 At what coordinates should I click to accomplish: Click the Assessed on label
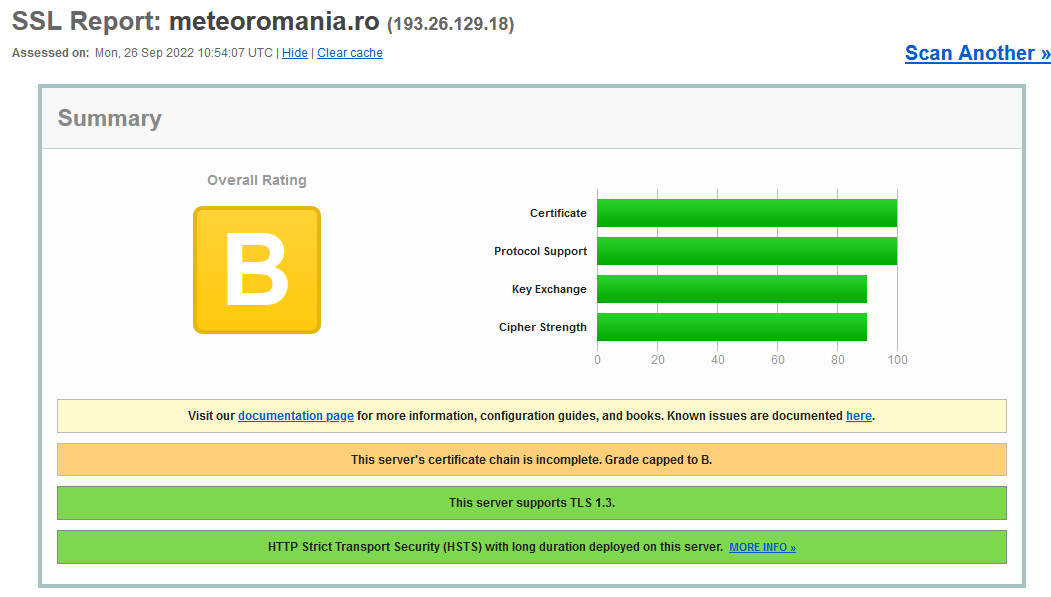50,53
